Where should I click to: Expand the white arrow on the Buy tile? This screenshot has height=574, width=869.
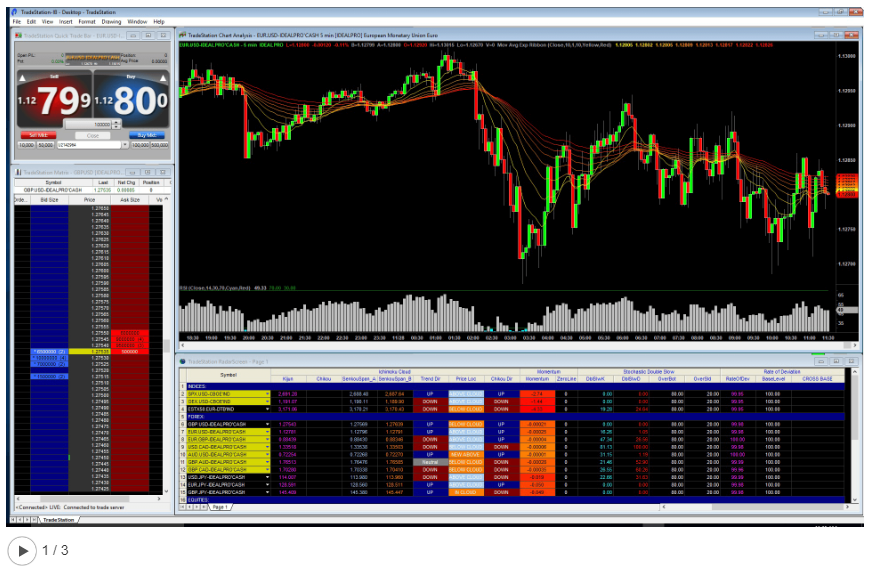pyautogui.click(x=163, y=78)
